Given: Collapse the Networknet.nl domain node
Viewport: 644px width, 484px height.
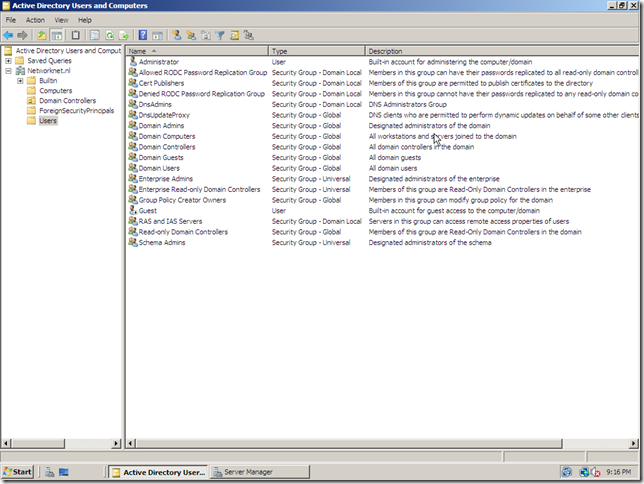Looking at the screenshot, I should [8, 71].
